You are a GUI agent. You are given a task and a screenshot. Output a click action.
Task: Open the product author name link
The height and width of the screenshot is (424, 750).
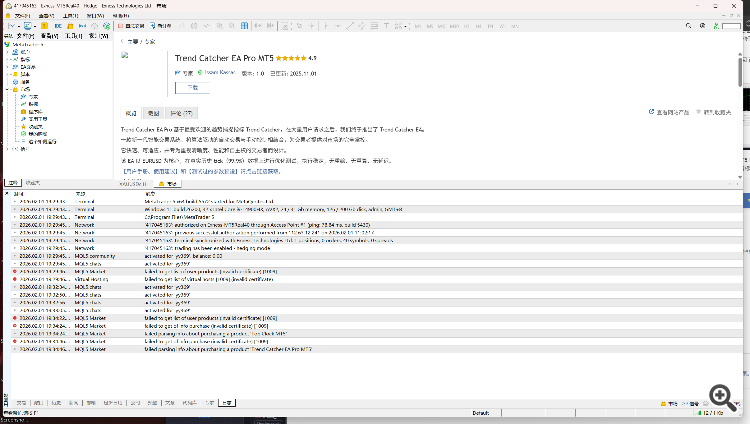pyautogui.click(x=220, y=73)
